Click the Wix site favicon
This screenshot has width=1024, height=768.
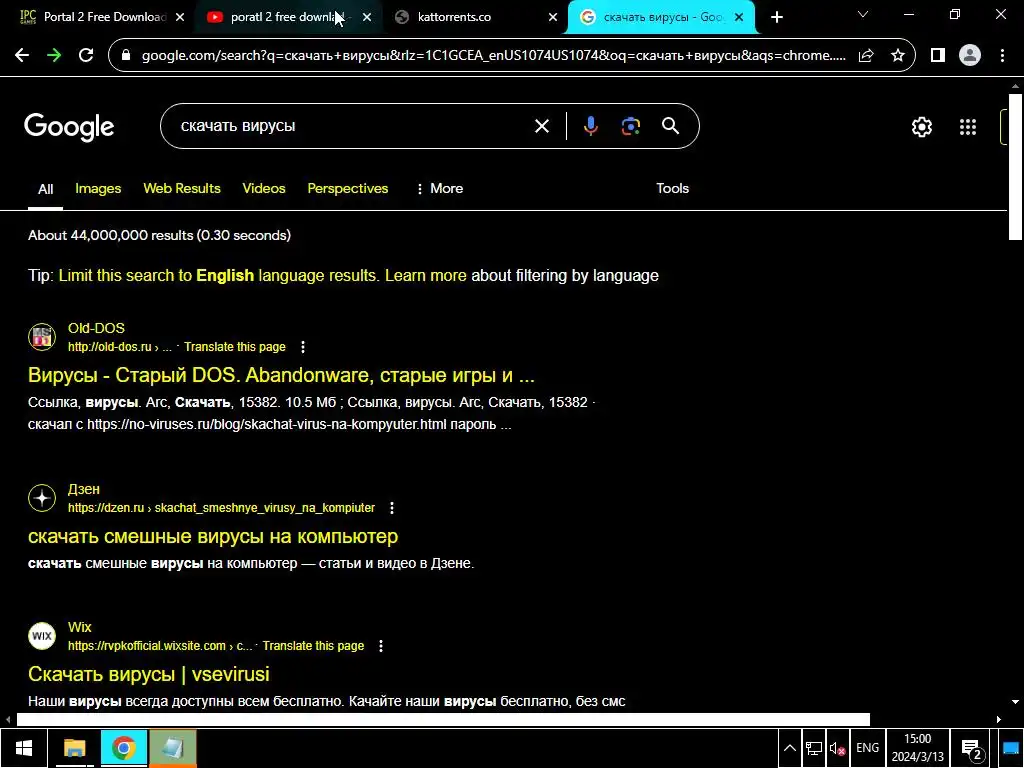(42, 635)
